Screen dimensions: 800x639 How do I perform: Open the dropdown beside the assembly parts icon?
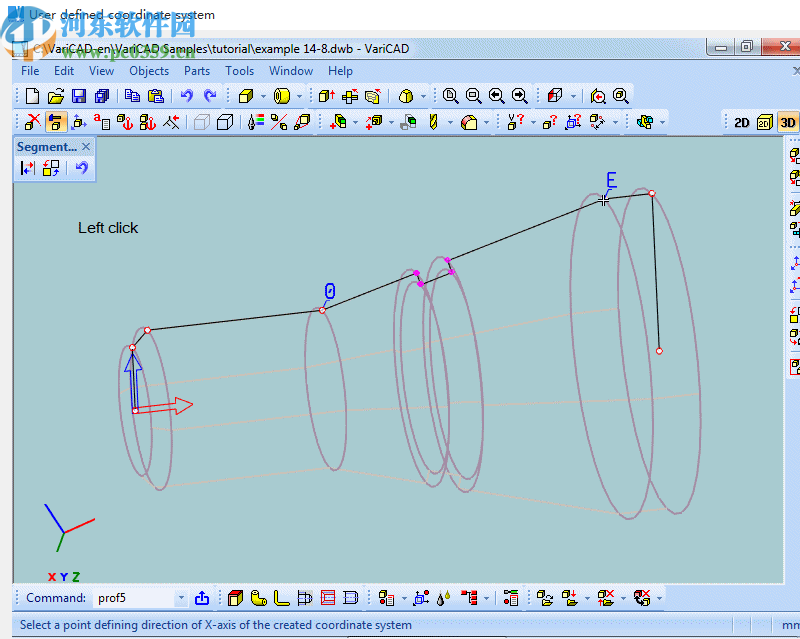coord(662,122)
